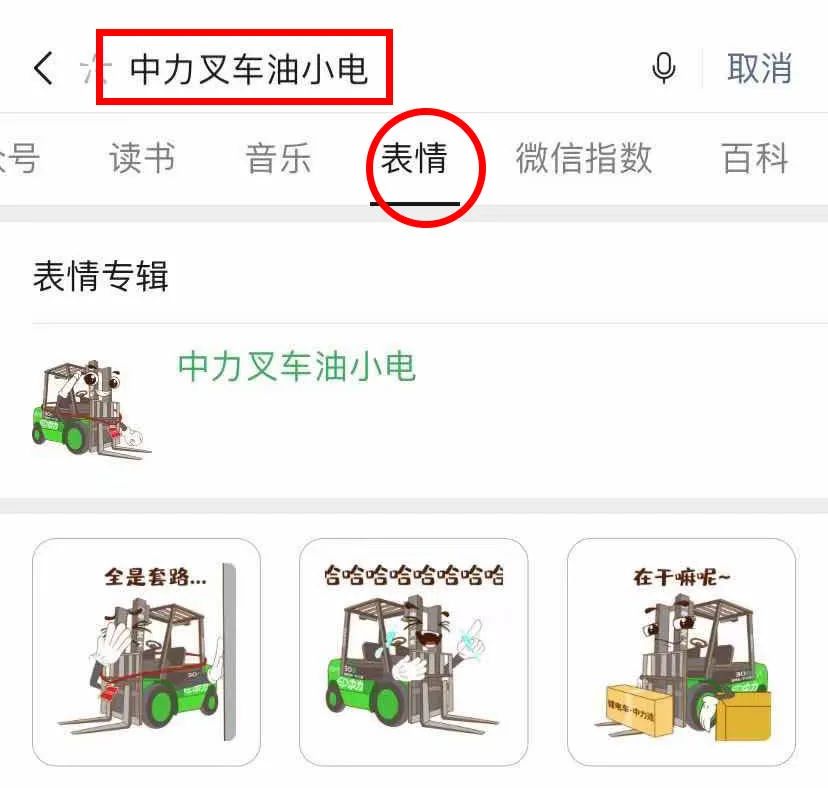
Task: Switch to the 读书 tab
Action: (142, 157)
